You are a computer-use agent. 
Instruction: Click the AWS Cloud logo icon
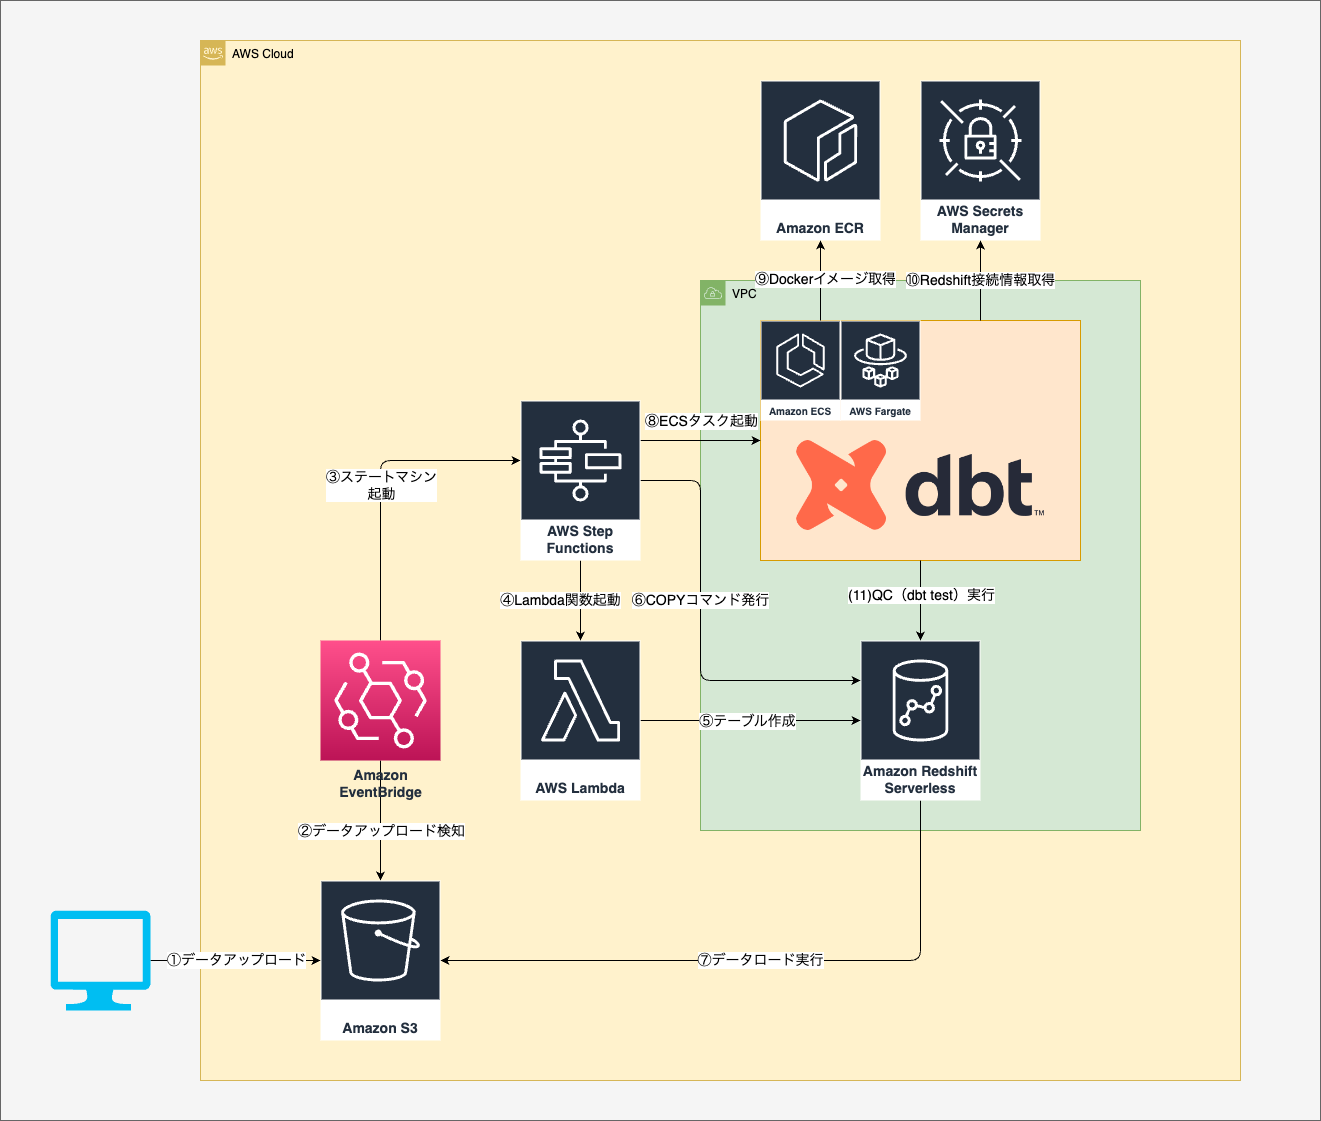coord(213,53)
